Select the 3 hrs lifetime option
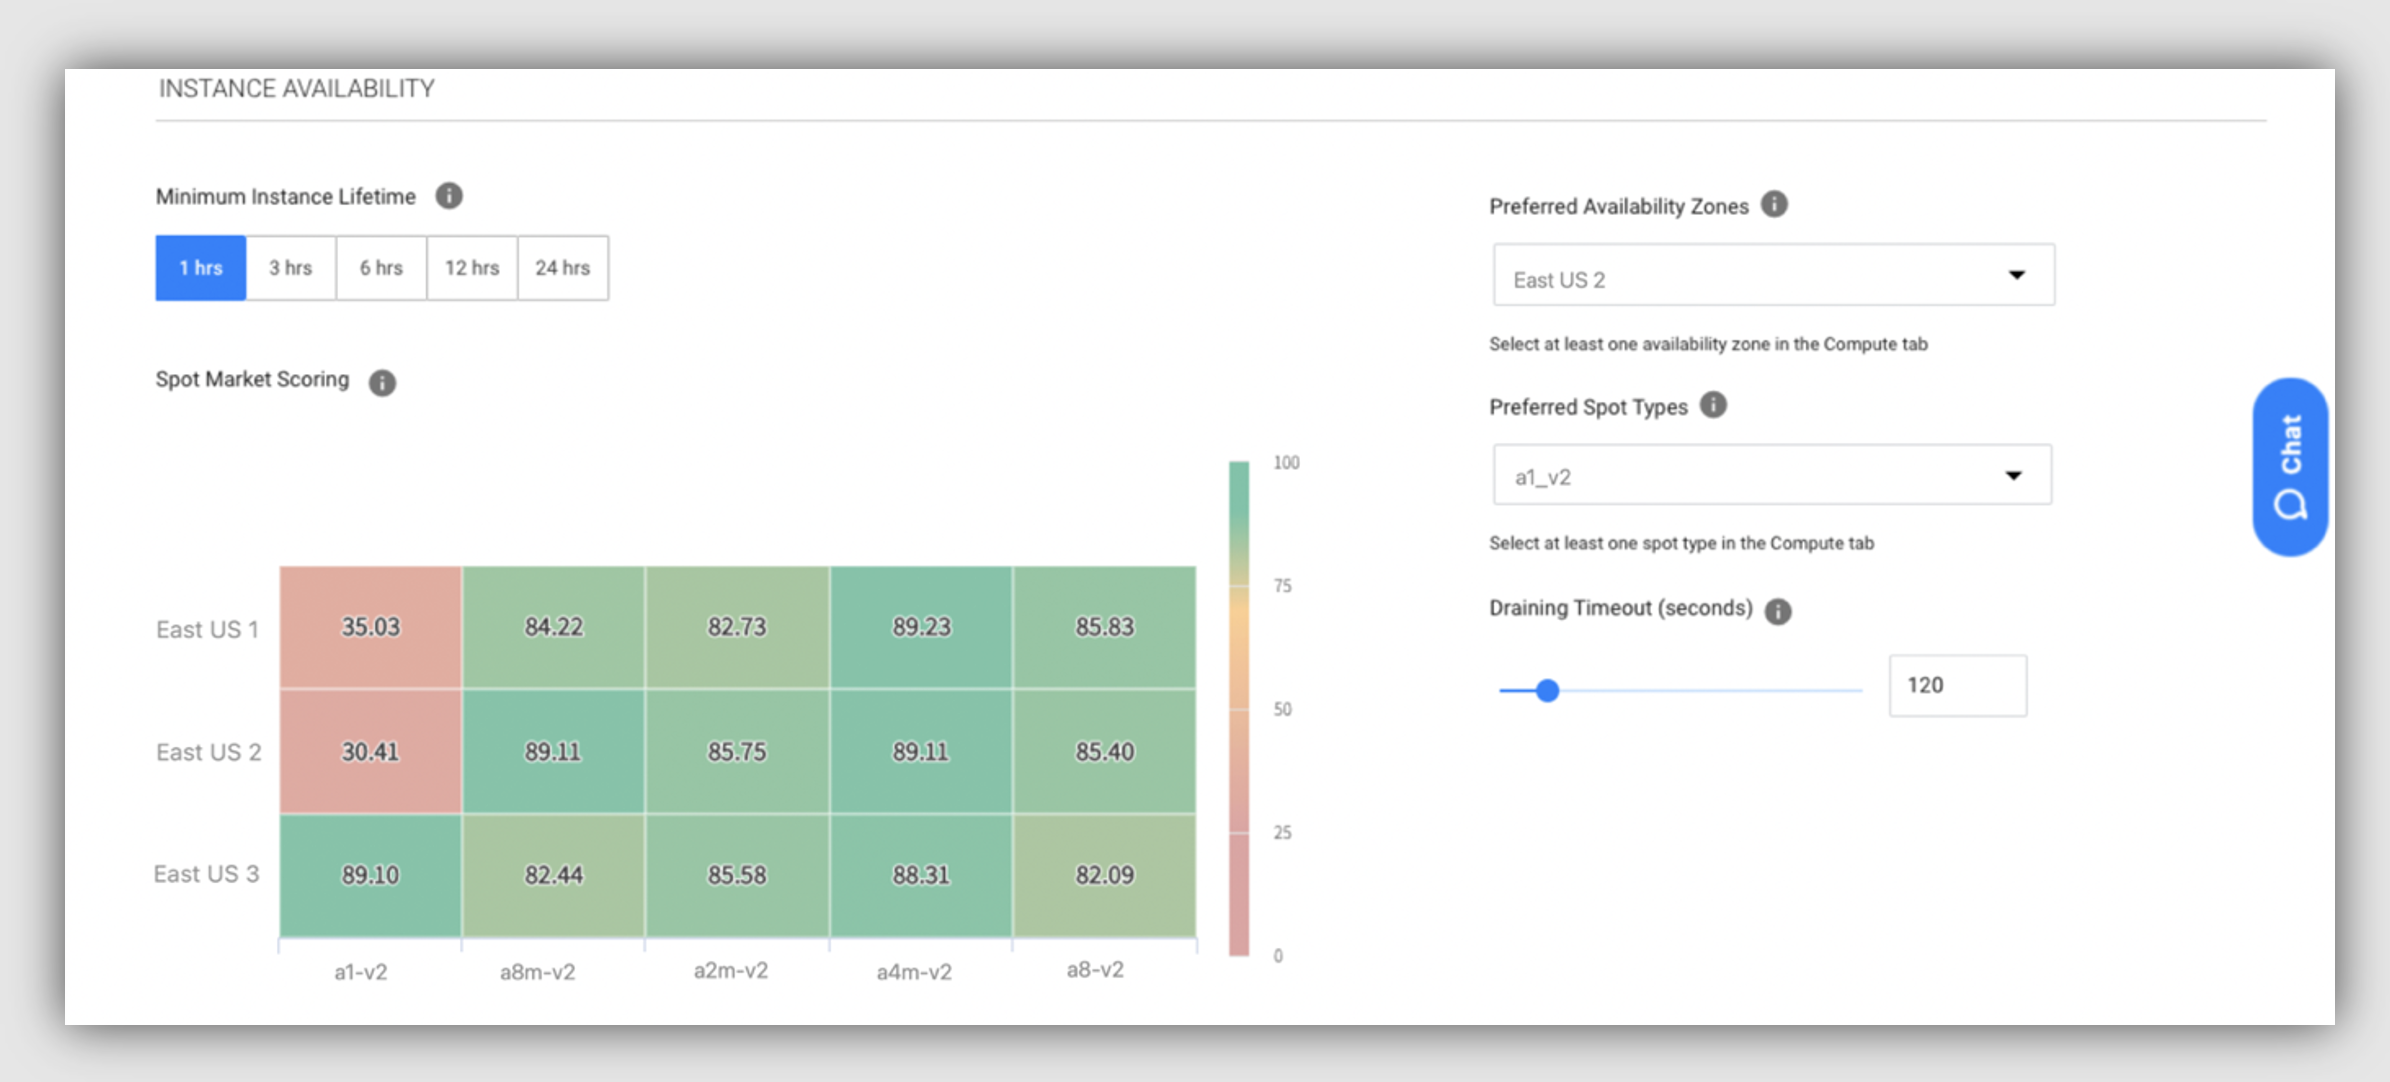 (x=291, y=268)
